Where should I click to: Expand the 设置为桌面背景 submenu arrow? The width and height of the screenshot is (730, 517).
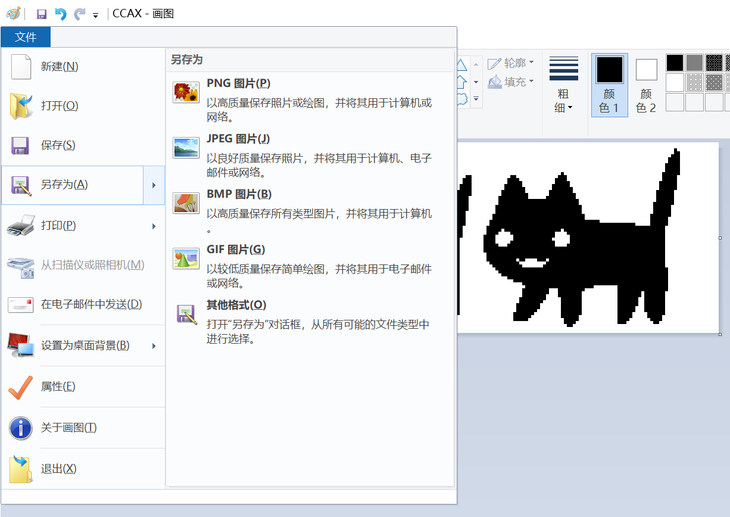(x=154, y=346)
